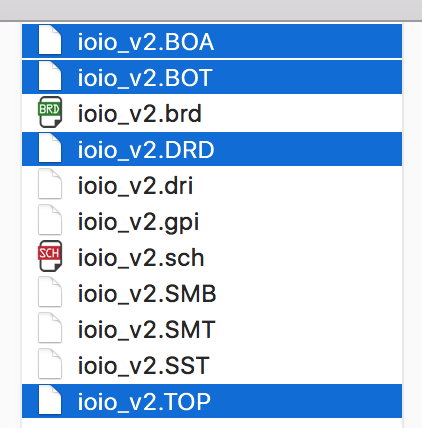Image resolution: width=422 pixels, height=428 pixels.
Task: Click the file icon of ioio_v2.SMT
Action: point(50,328)
